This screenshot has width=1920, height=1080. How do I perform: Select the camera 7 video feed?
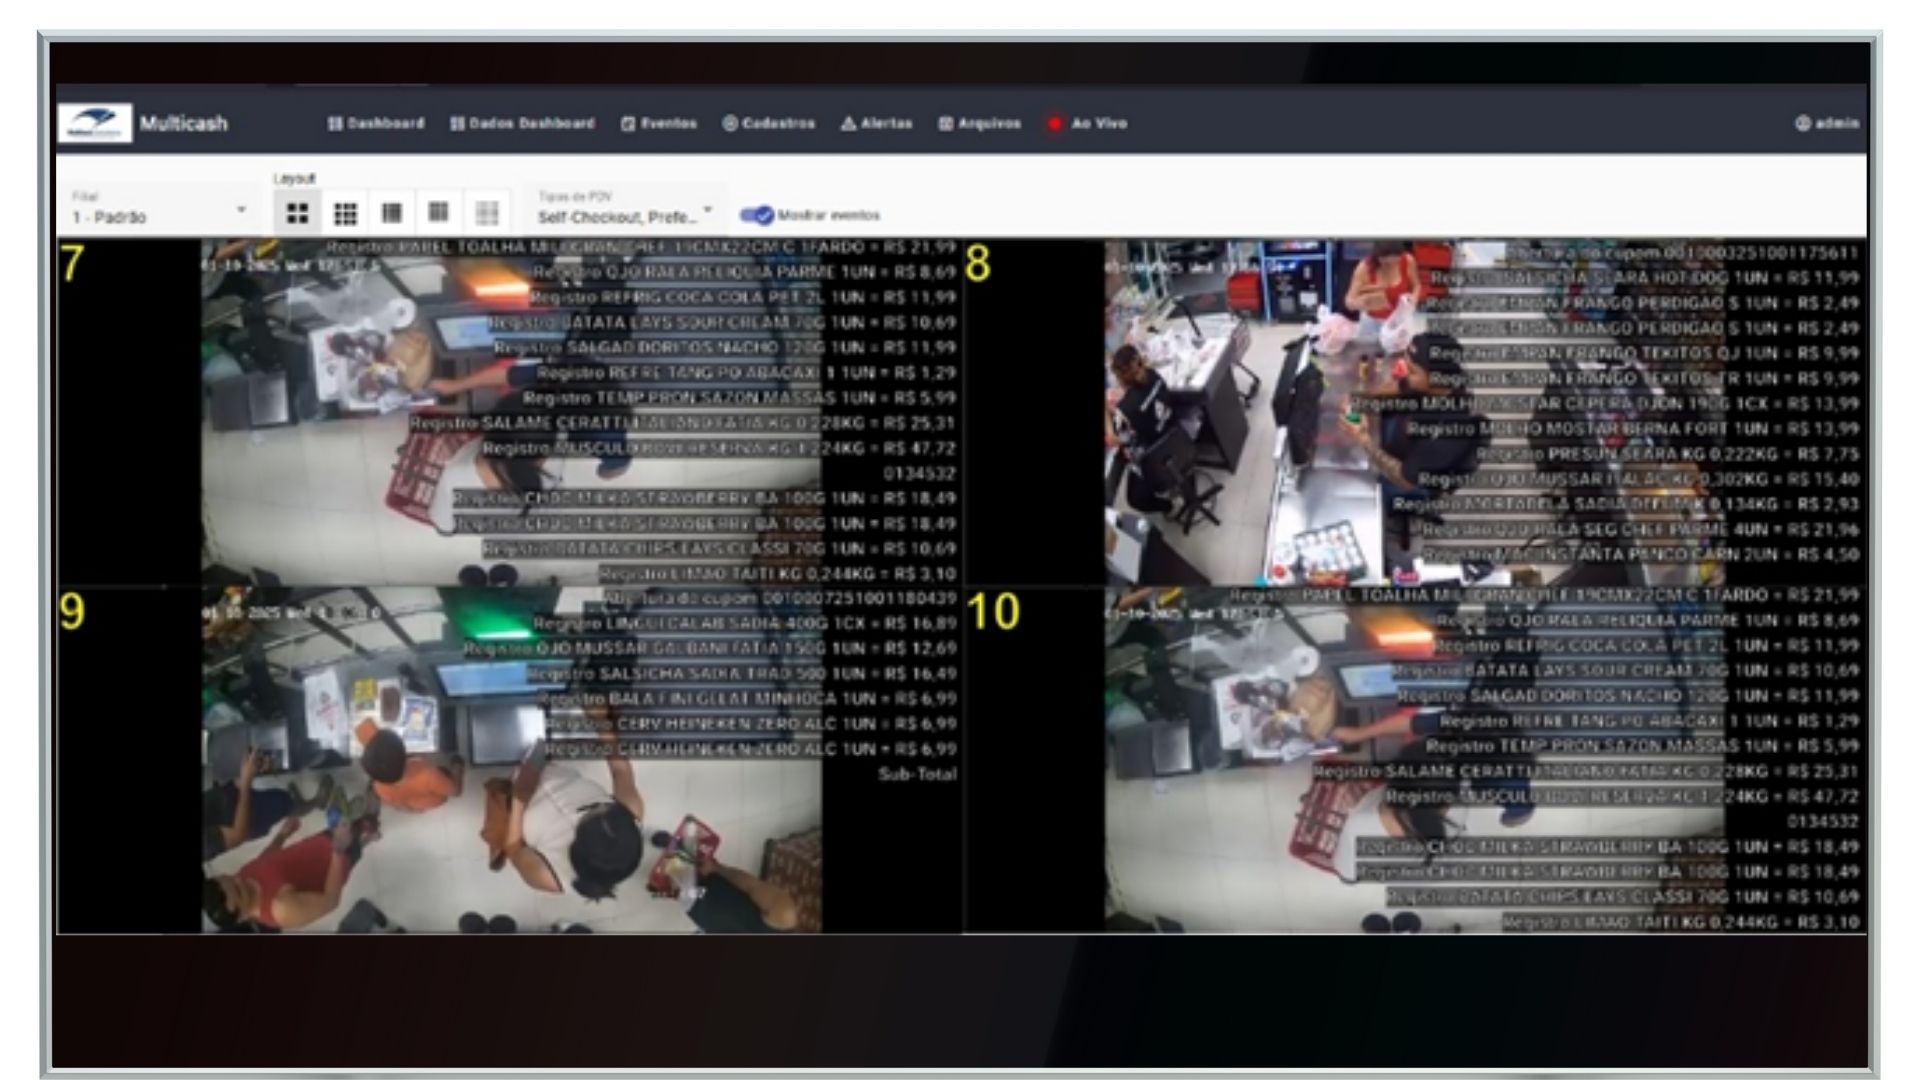[x=511, y=412]
